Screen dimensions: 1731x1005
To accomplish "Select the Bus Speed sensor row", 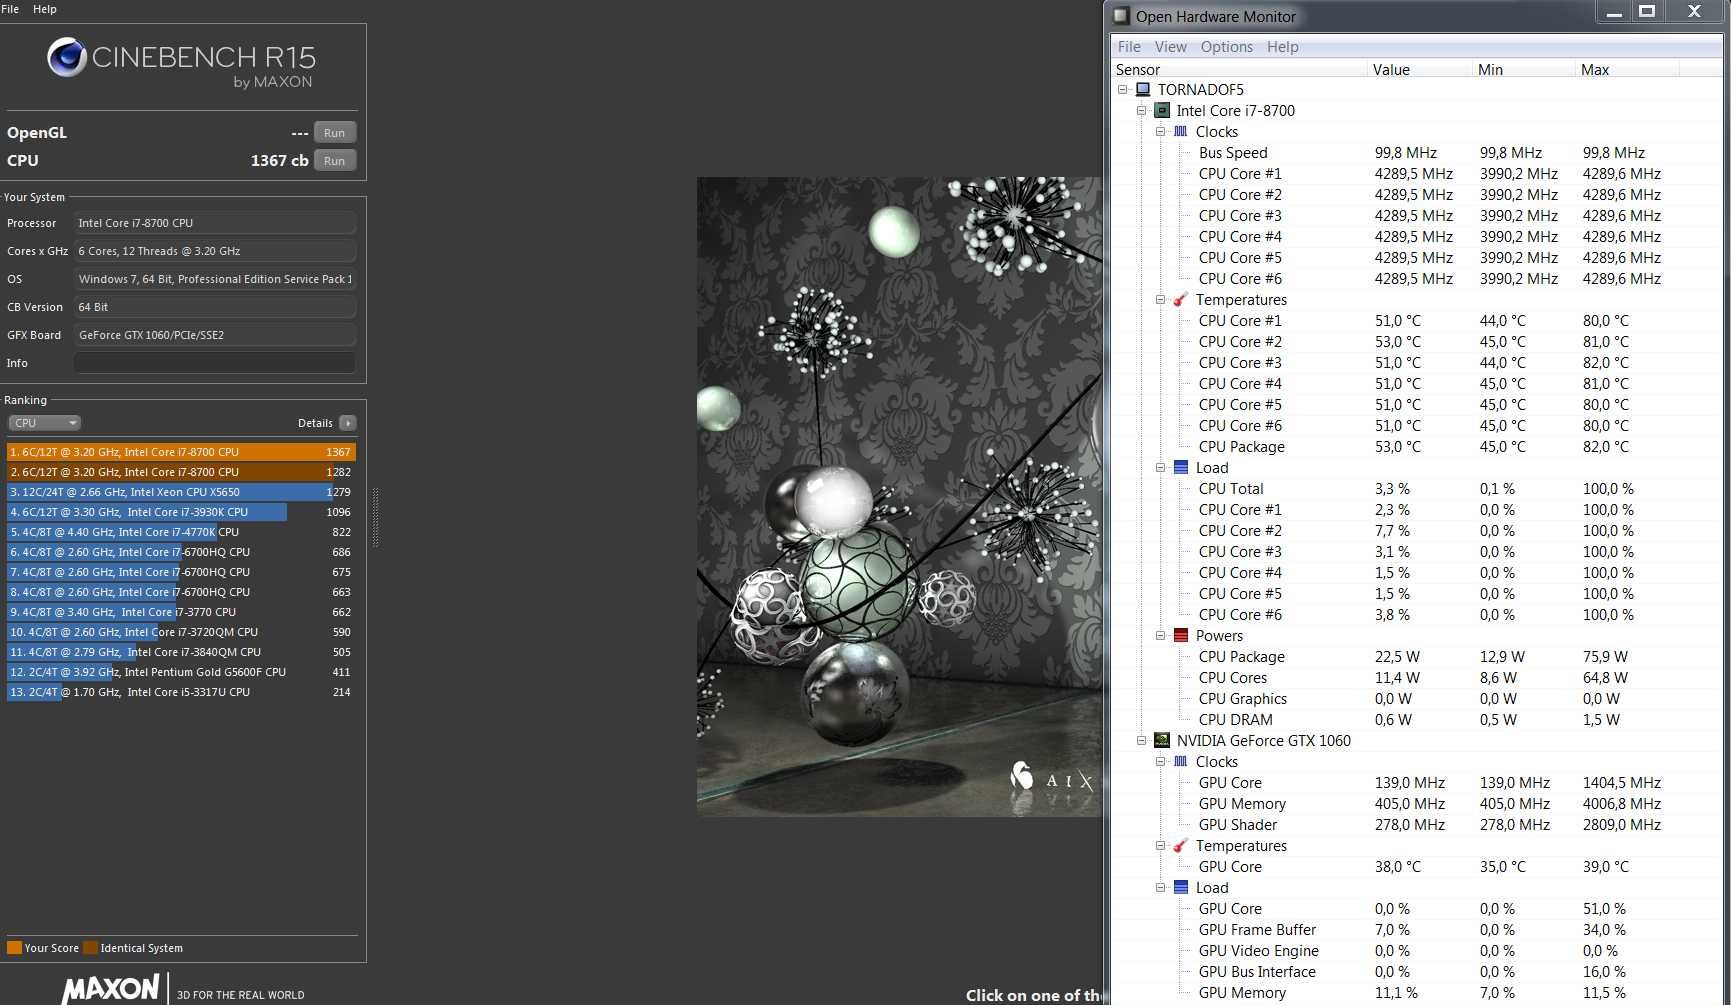I will pos(1416,153).
